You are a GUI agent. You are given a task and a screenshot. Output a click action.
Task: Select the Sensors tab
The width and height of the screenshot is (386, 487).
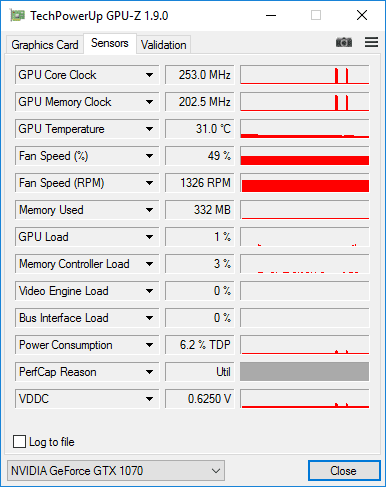[x=110, y=43]
